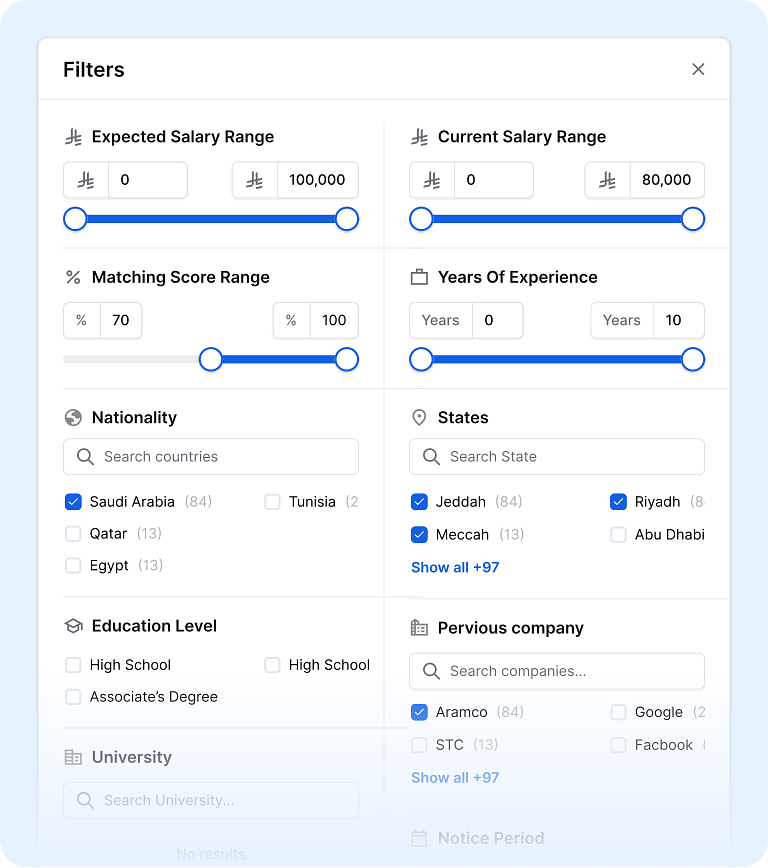Click Show all under States filters
The height and width of the screenshot is (868, 768).
point(455,567)
